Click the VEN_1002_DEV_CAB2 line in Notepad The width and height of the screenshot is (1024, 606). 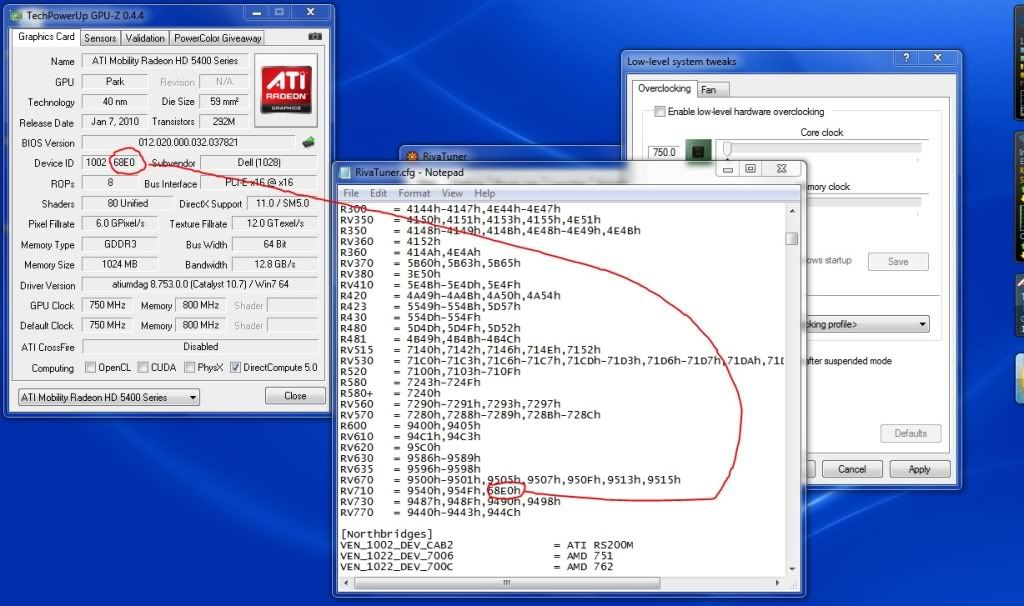[487, 545]
